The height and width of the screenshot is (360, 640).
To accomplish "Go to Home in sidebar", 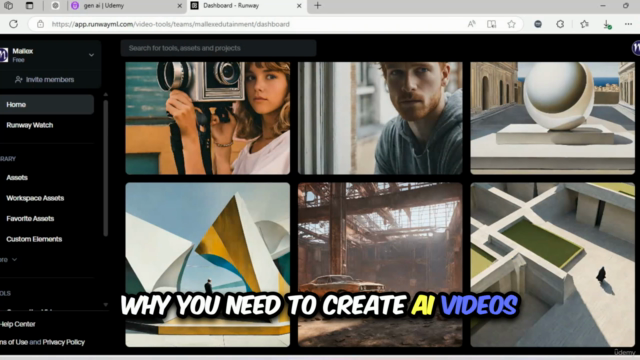I will tap(46, 104).
